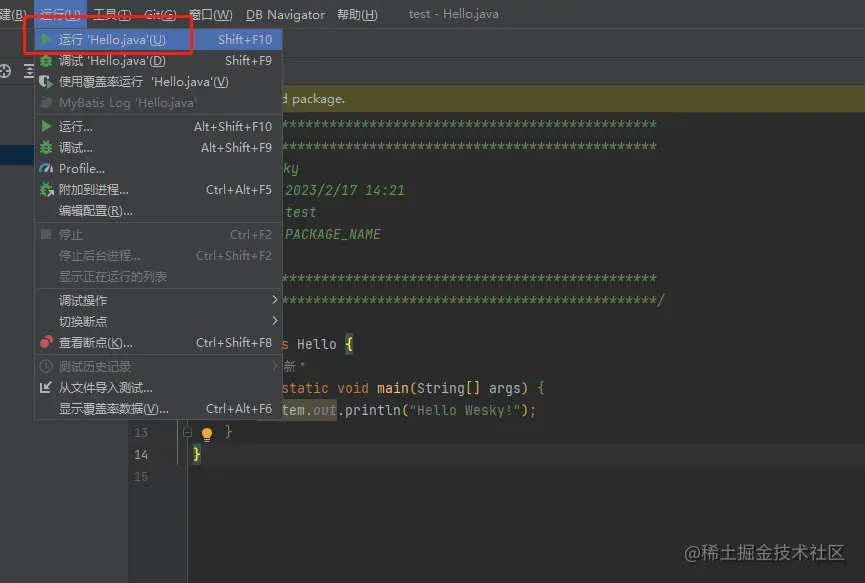Select 显示覆盖率数据(V)... entry
This screenshot has width=865, height=583.
tap(158, 409)
